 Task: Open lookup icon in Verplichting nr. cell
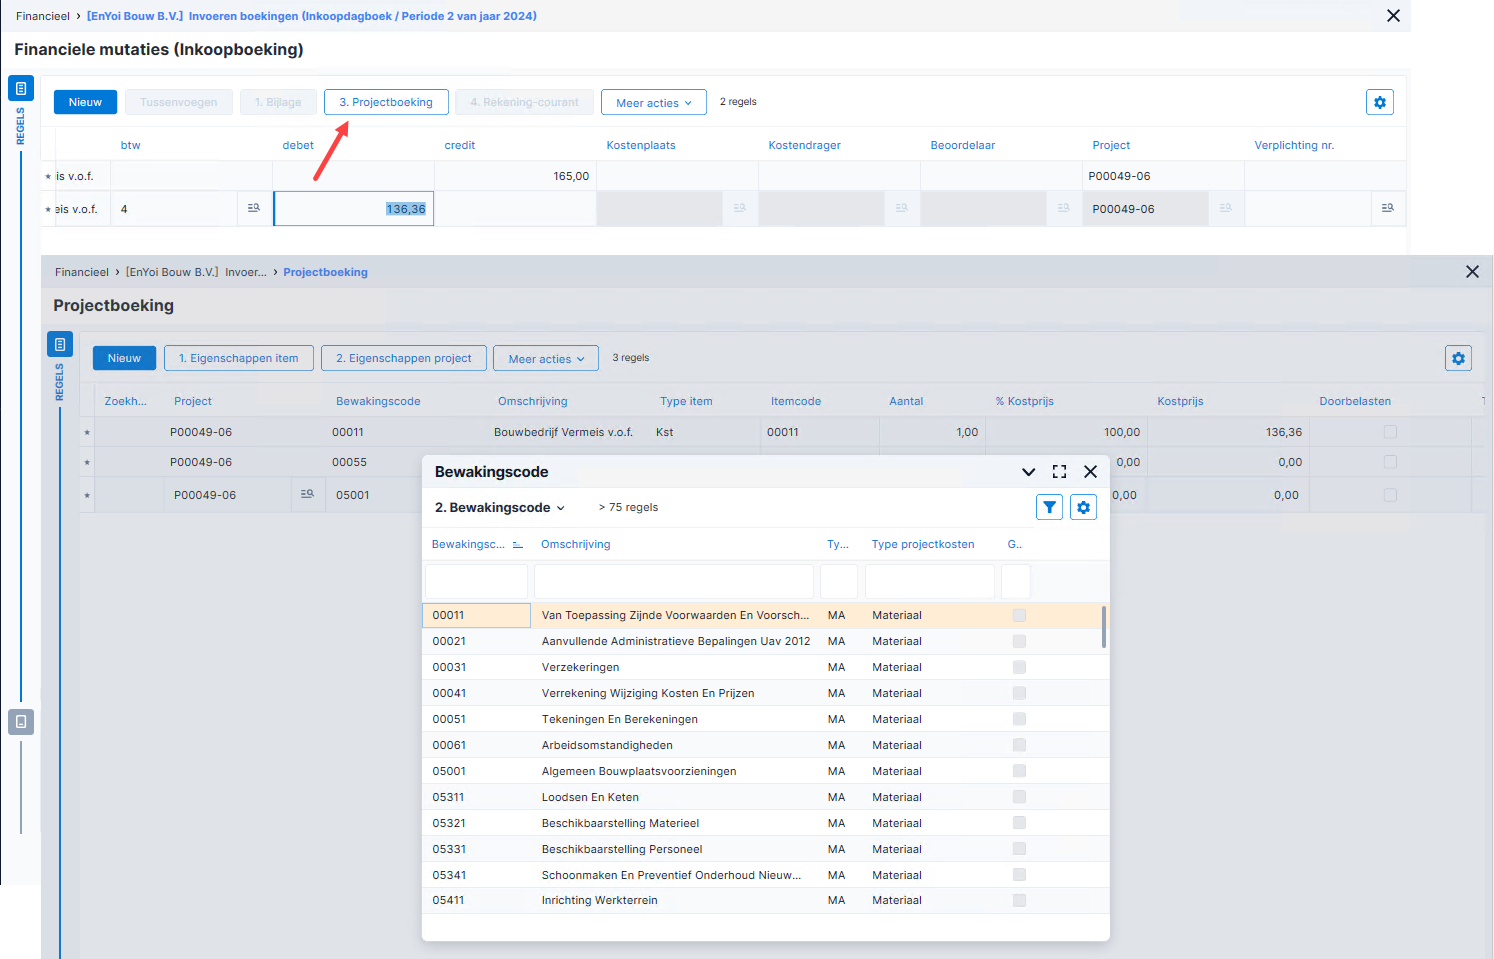pyautogui.click(x=1388, y=208)
